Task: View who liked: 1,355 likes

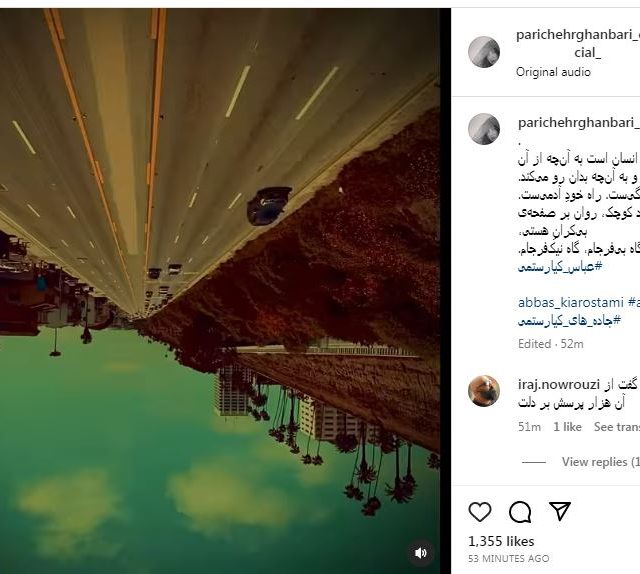Action: (x=501, y=541)
